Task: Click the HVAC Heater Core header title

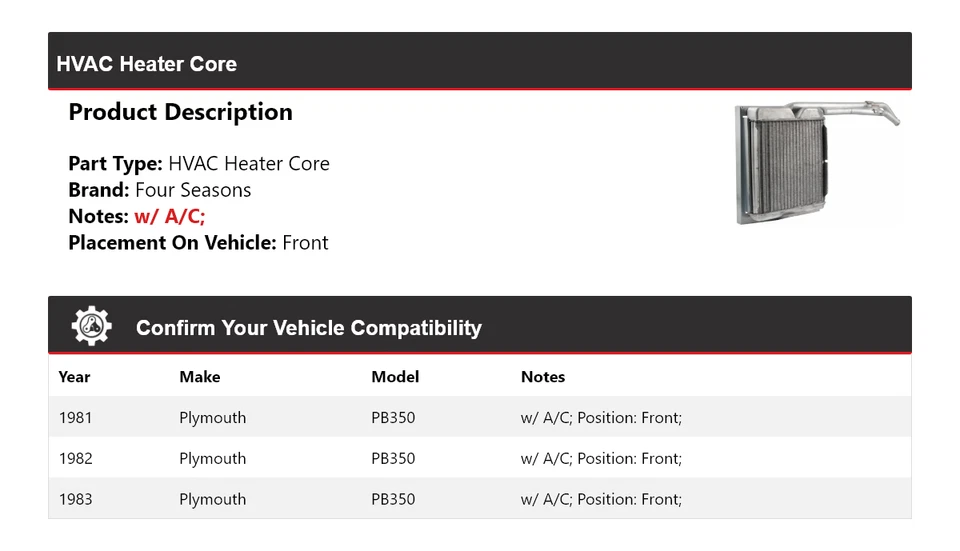Action: point(146,64)
